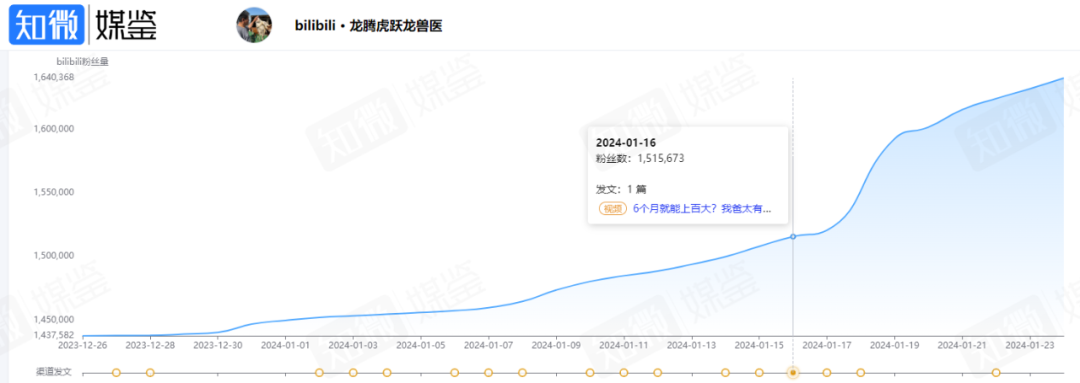
Task: Click the 知微 blue logo icon
Action: pyautogui.click(x=47, y=25)
